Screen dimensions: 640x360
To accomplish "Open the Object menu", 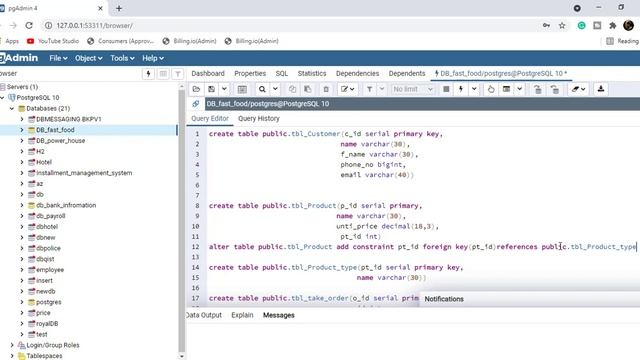I will [88, 58].
